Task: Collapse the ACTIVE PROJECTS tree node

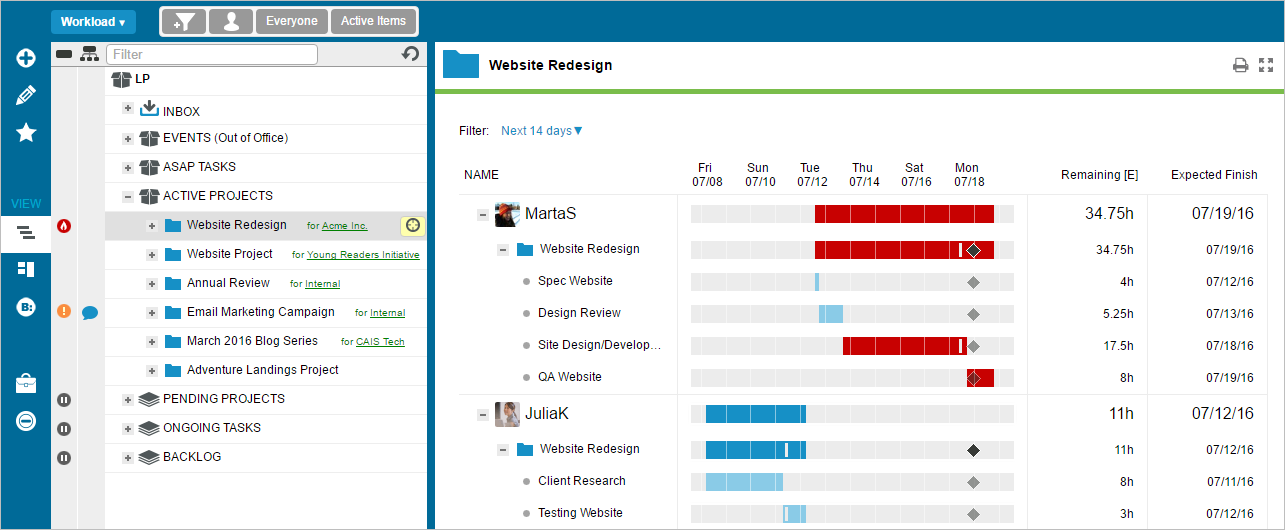Action: pos(128,196)
